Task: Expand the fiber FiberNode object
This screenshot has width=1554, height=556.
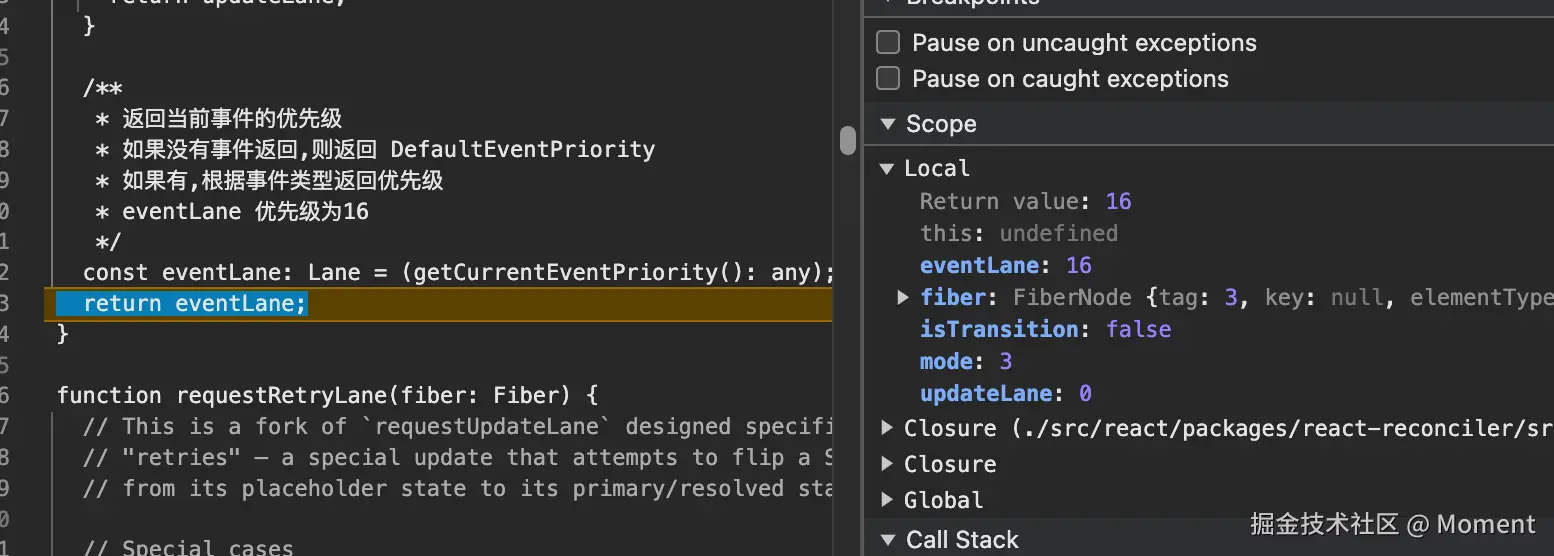Action: click(x=903, y=297)
